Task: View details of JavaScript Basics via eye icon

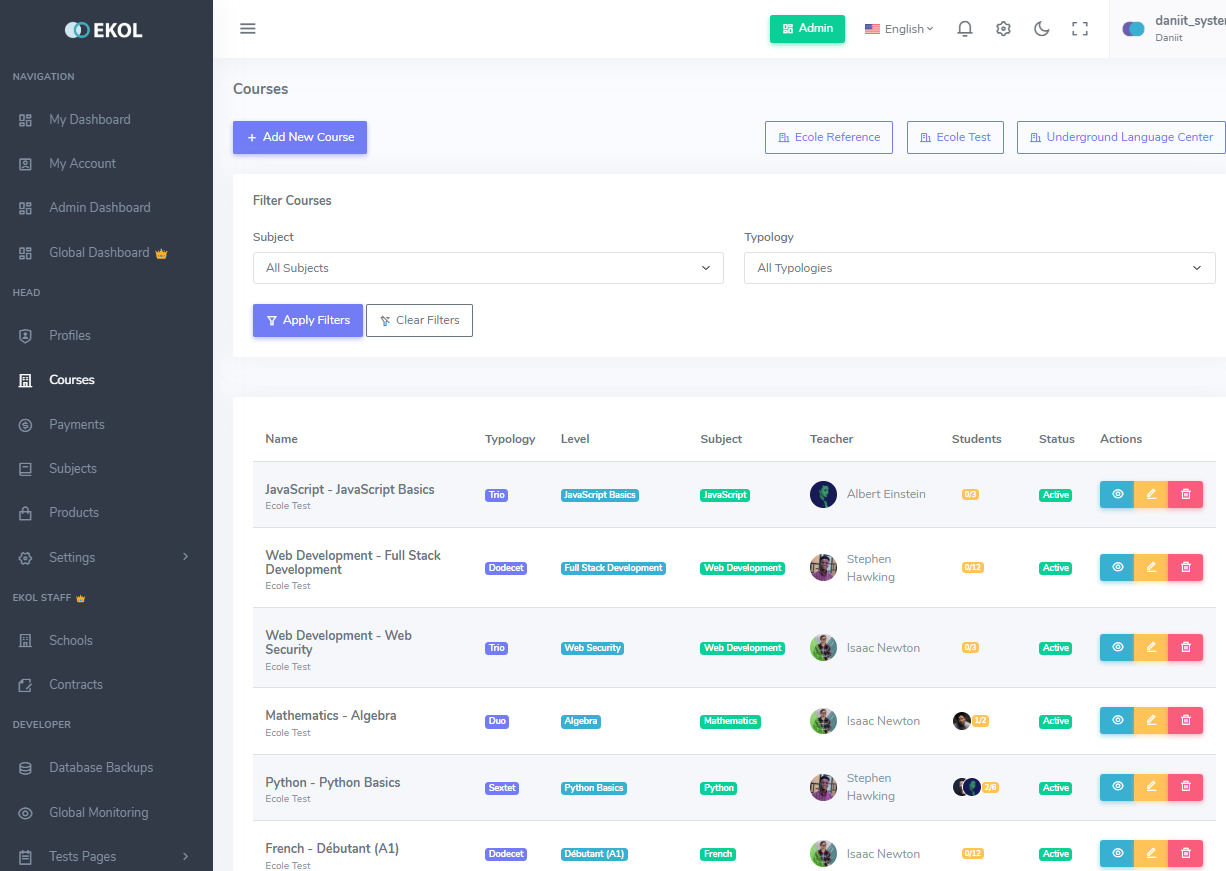Action: click(1117, 494)
